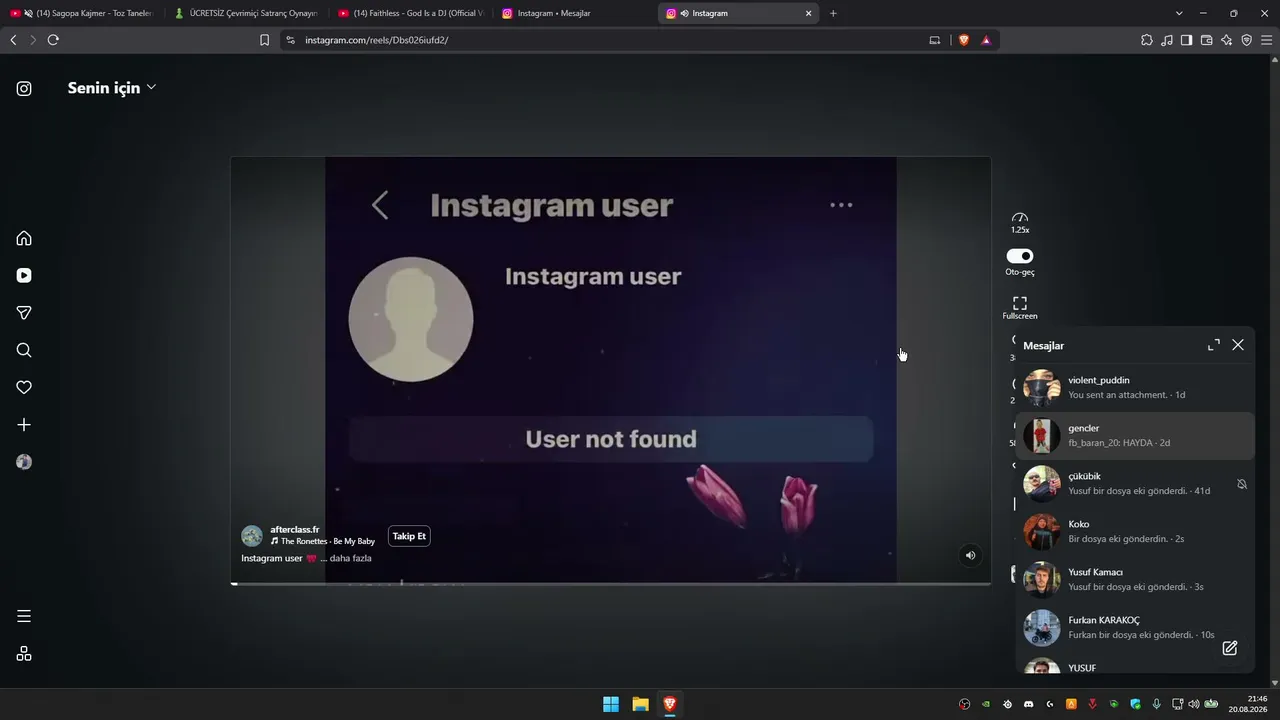Open the Leo AI sparkle icon

[x=1226, y=40]
